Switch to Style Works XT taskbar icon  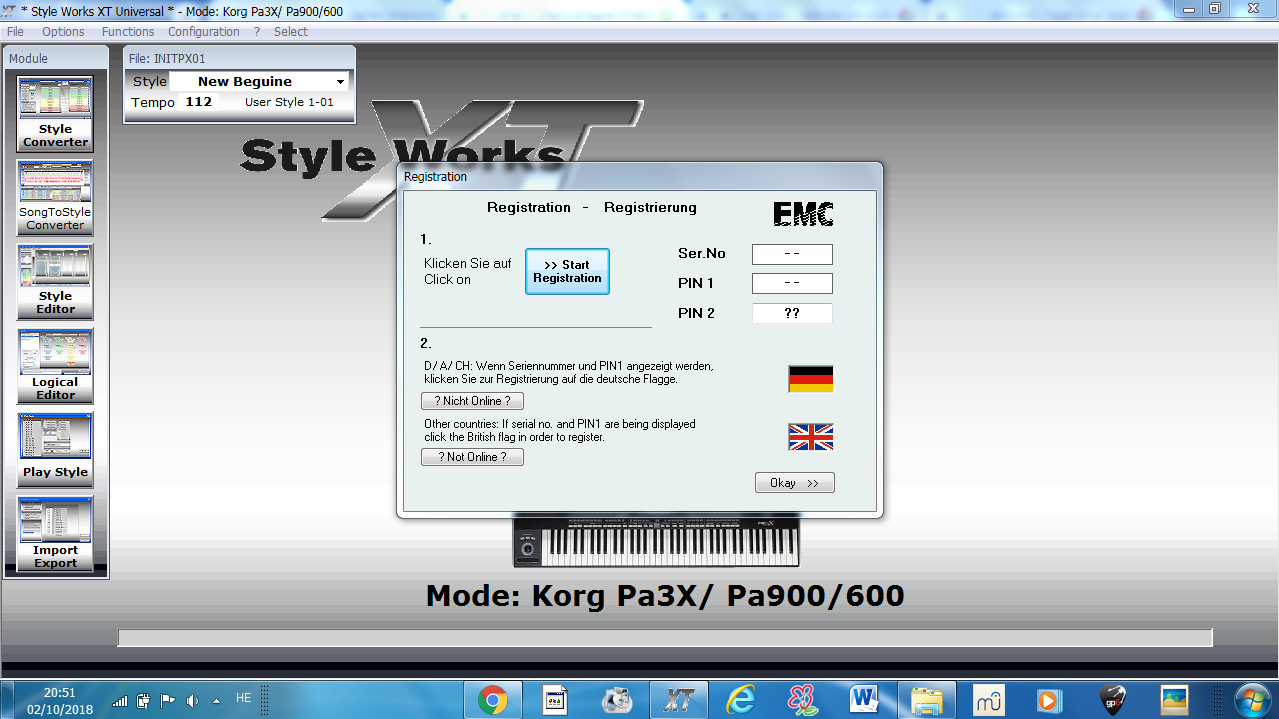pyautogui.click(x=679, y=700)
